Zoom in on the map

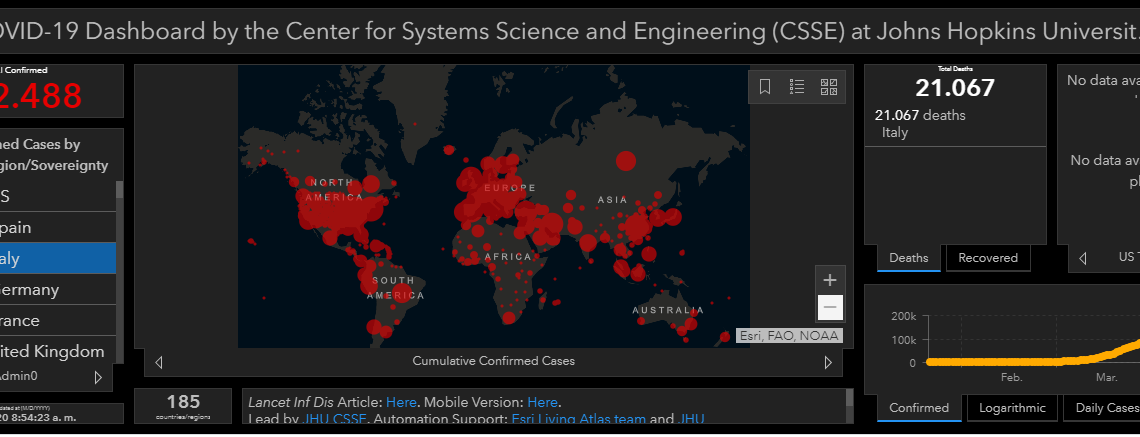(830, 280)
